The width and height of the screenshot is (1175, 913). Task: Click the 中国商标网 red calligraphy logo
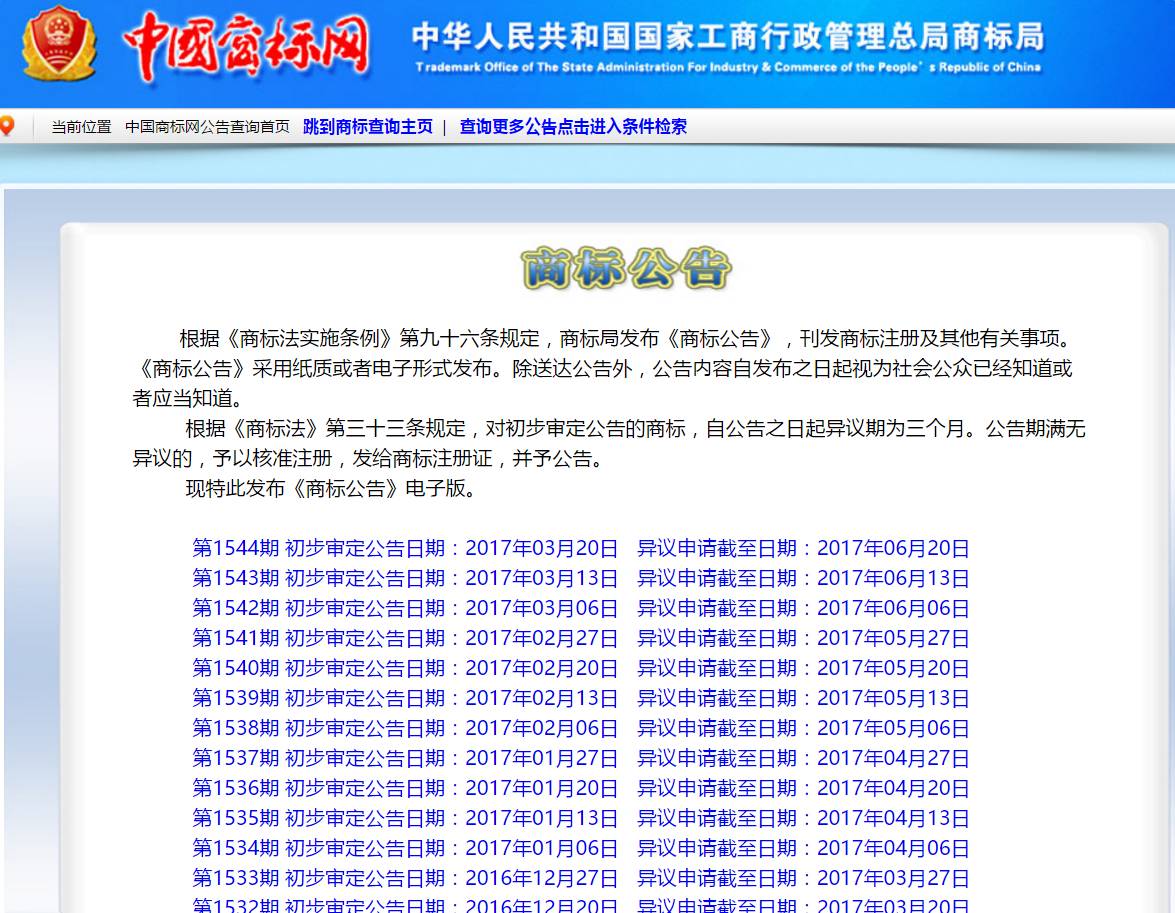(x=246, y=46)
